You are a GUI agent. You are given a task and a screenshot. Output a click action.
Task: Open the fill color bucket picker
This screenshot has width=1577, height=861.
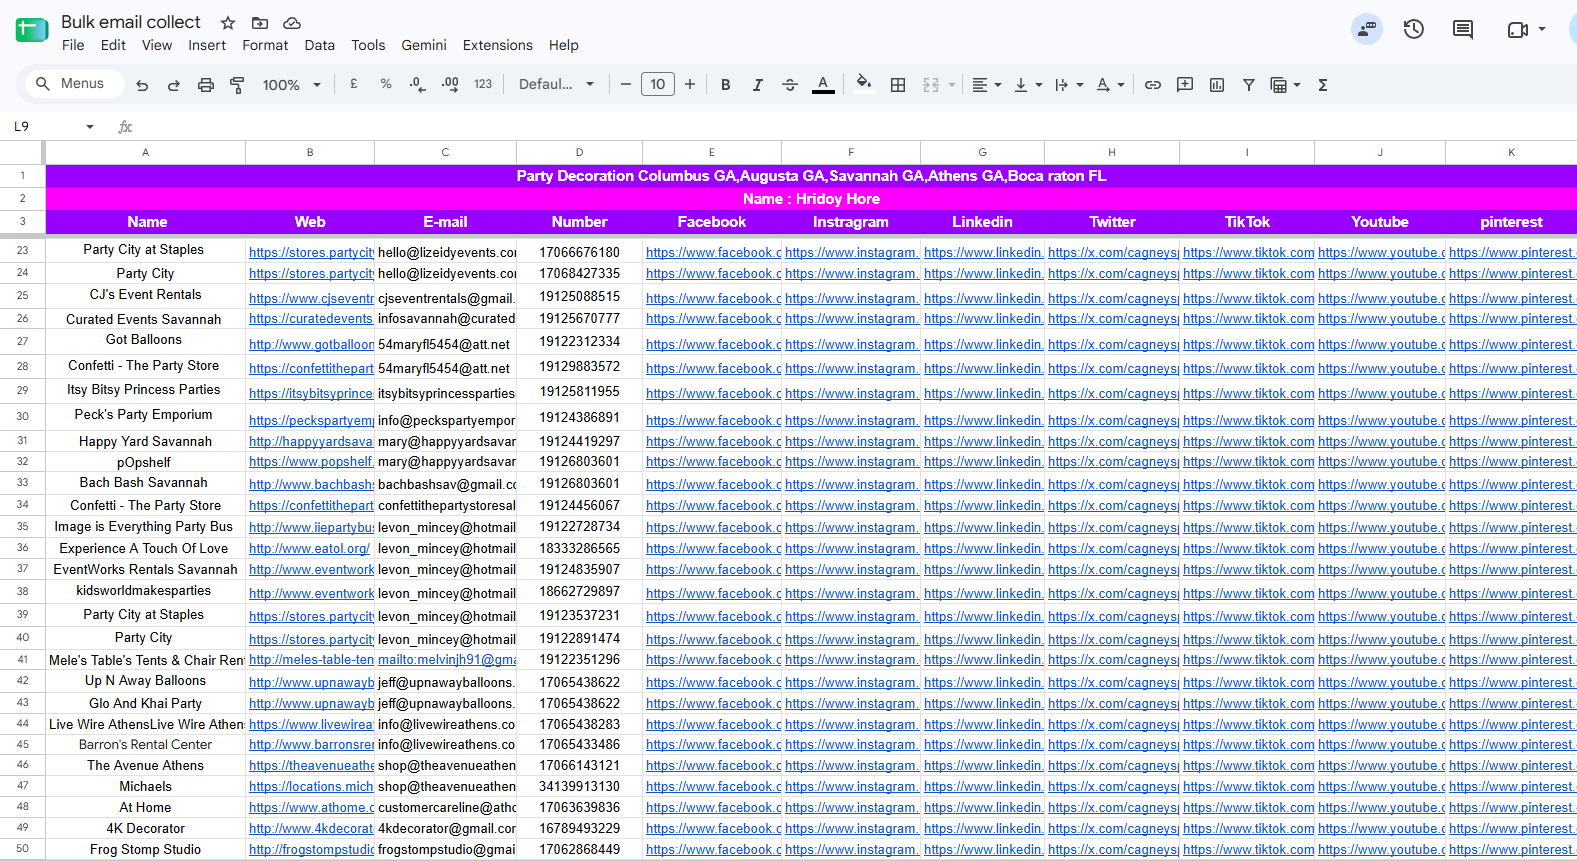(864, 84)
